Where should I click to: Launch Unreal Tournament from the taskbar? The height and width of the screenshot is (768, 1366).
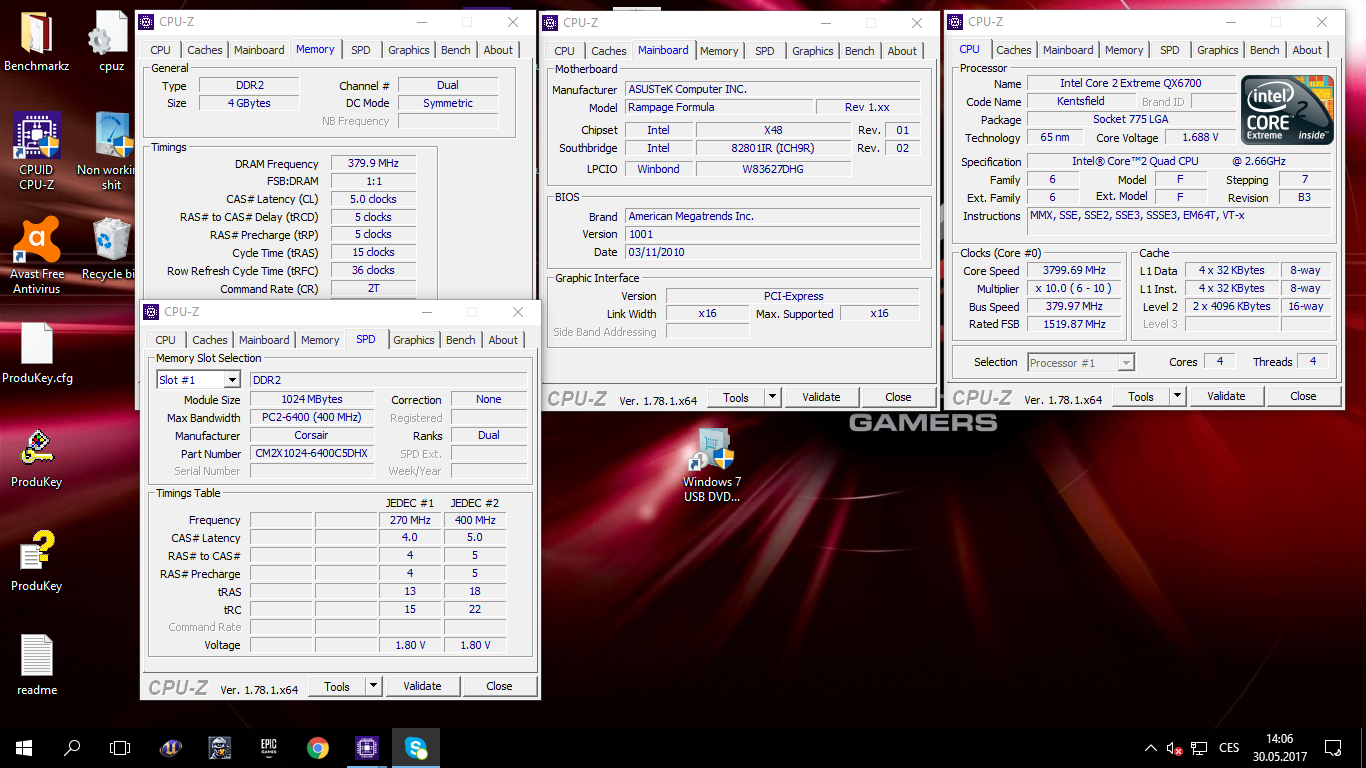coord(171,747)
